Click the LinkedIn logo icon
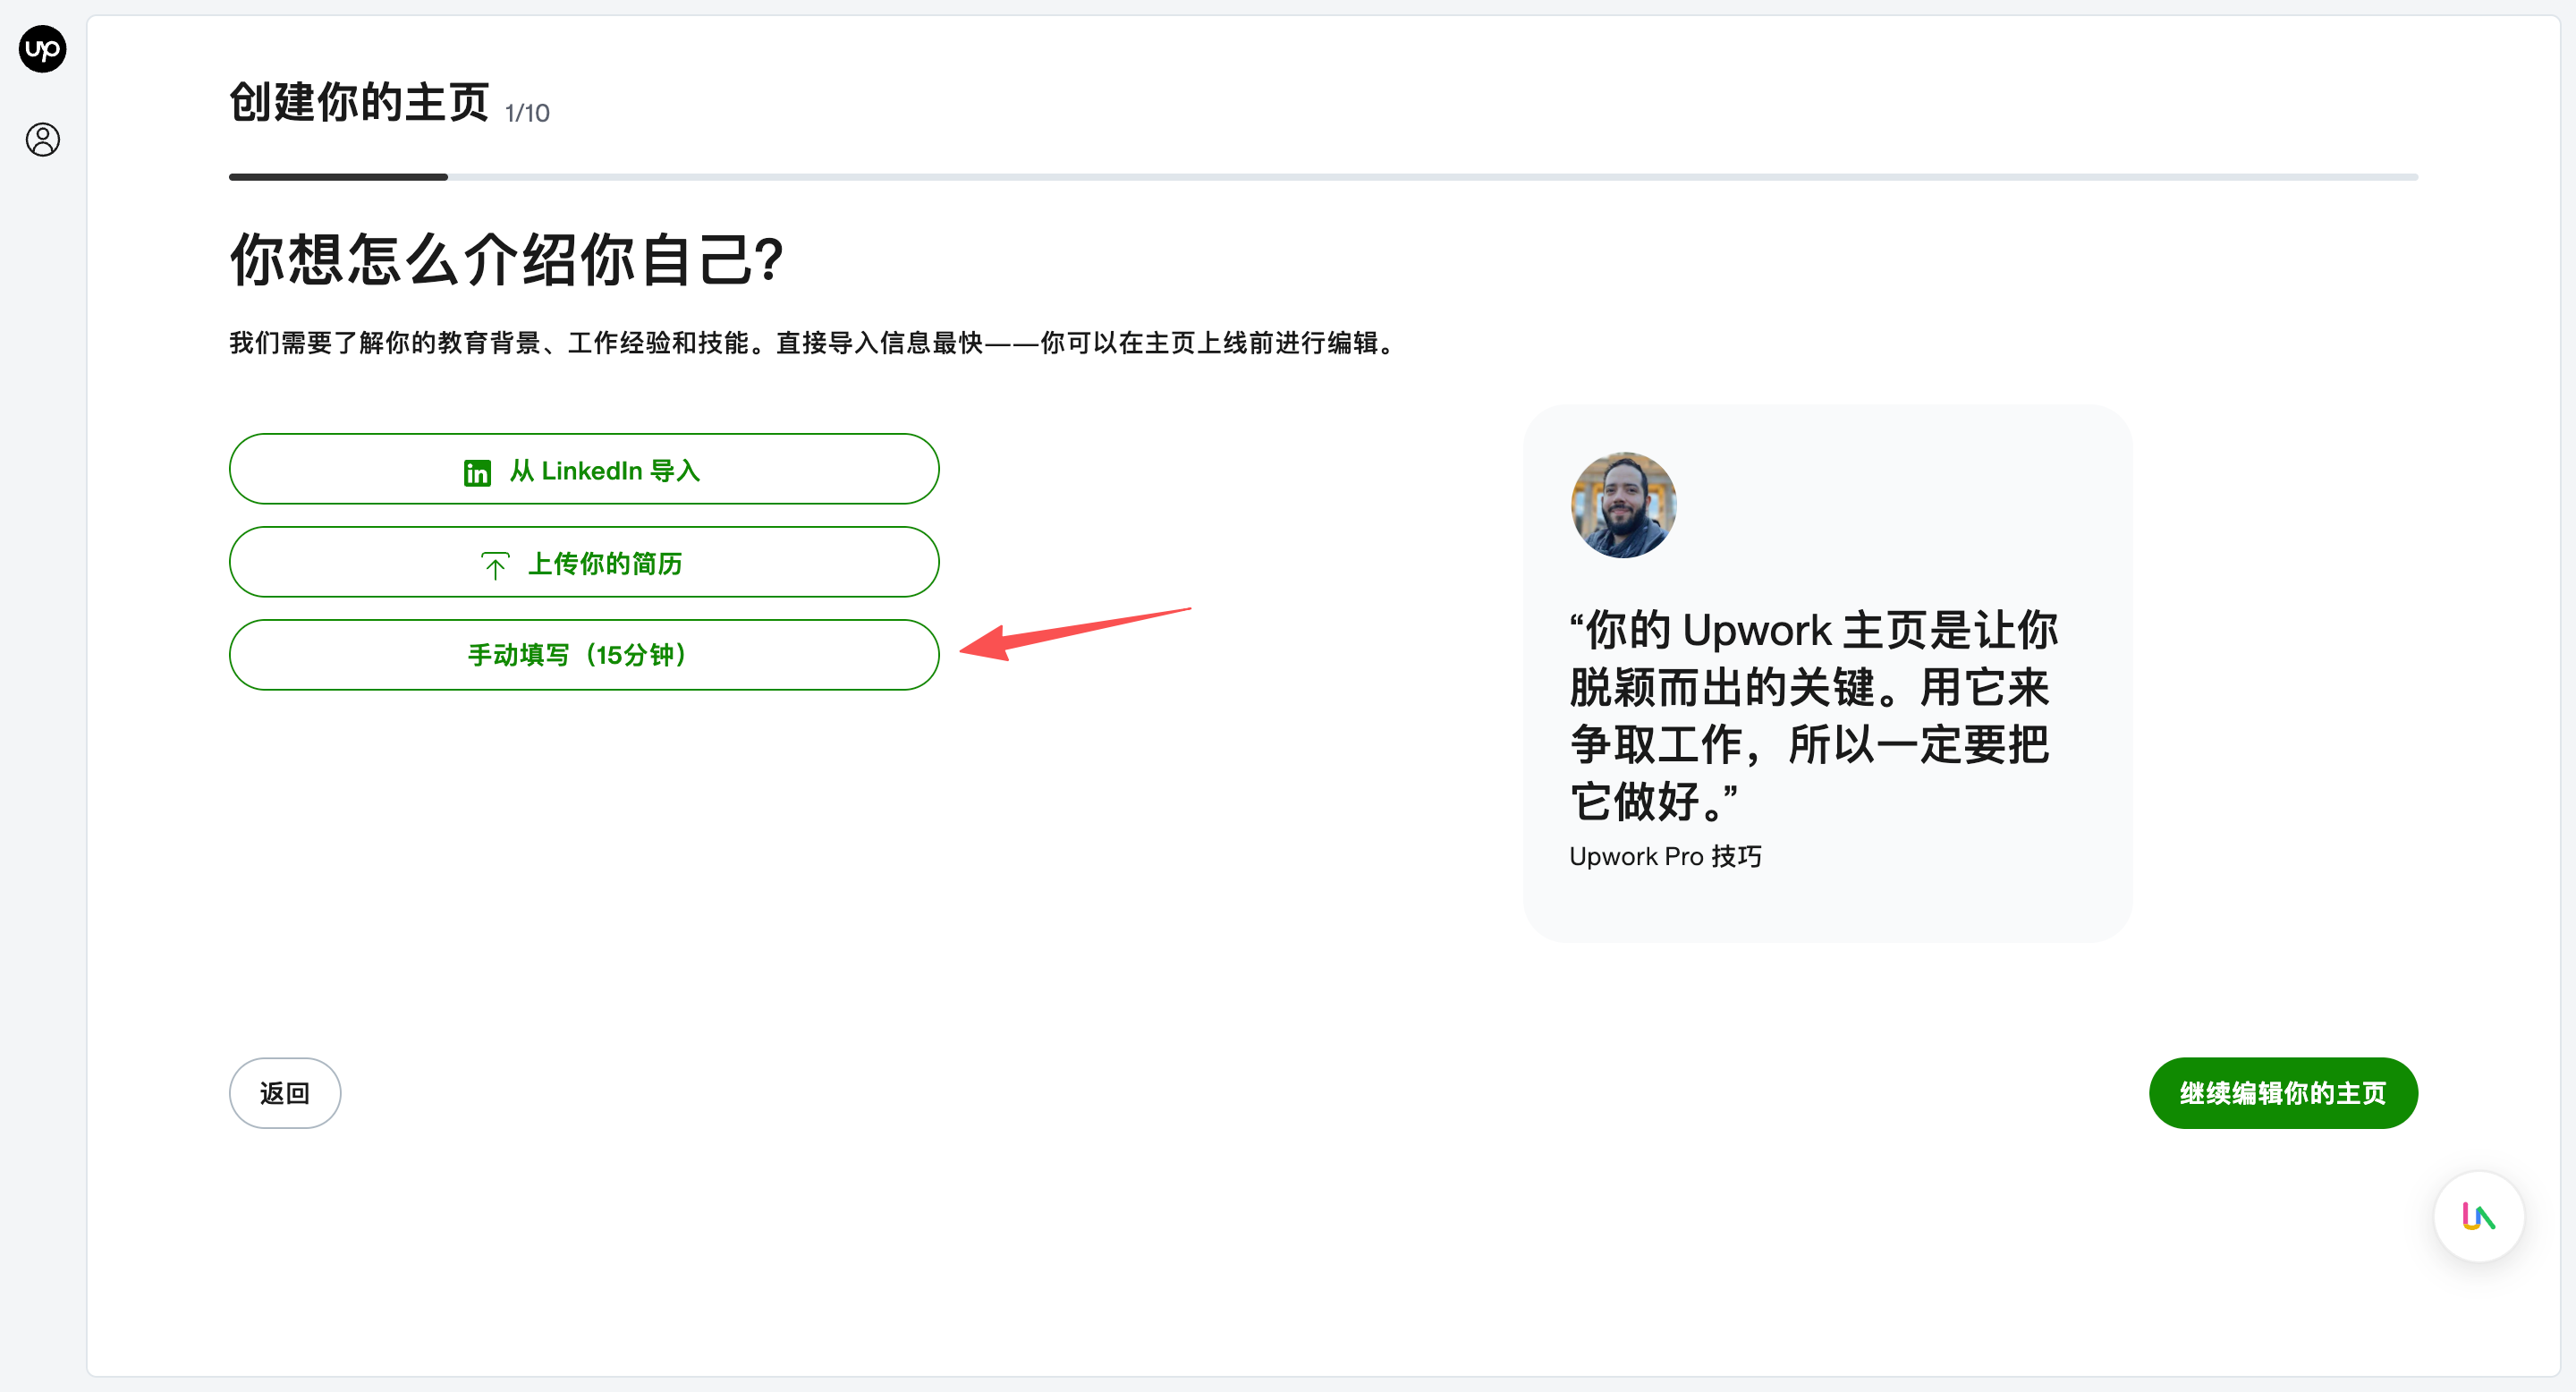The image size is (2576, 1392). click(477, 472)
